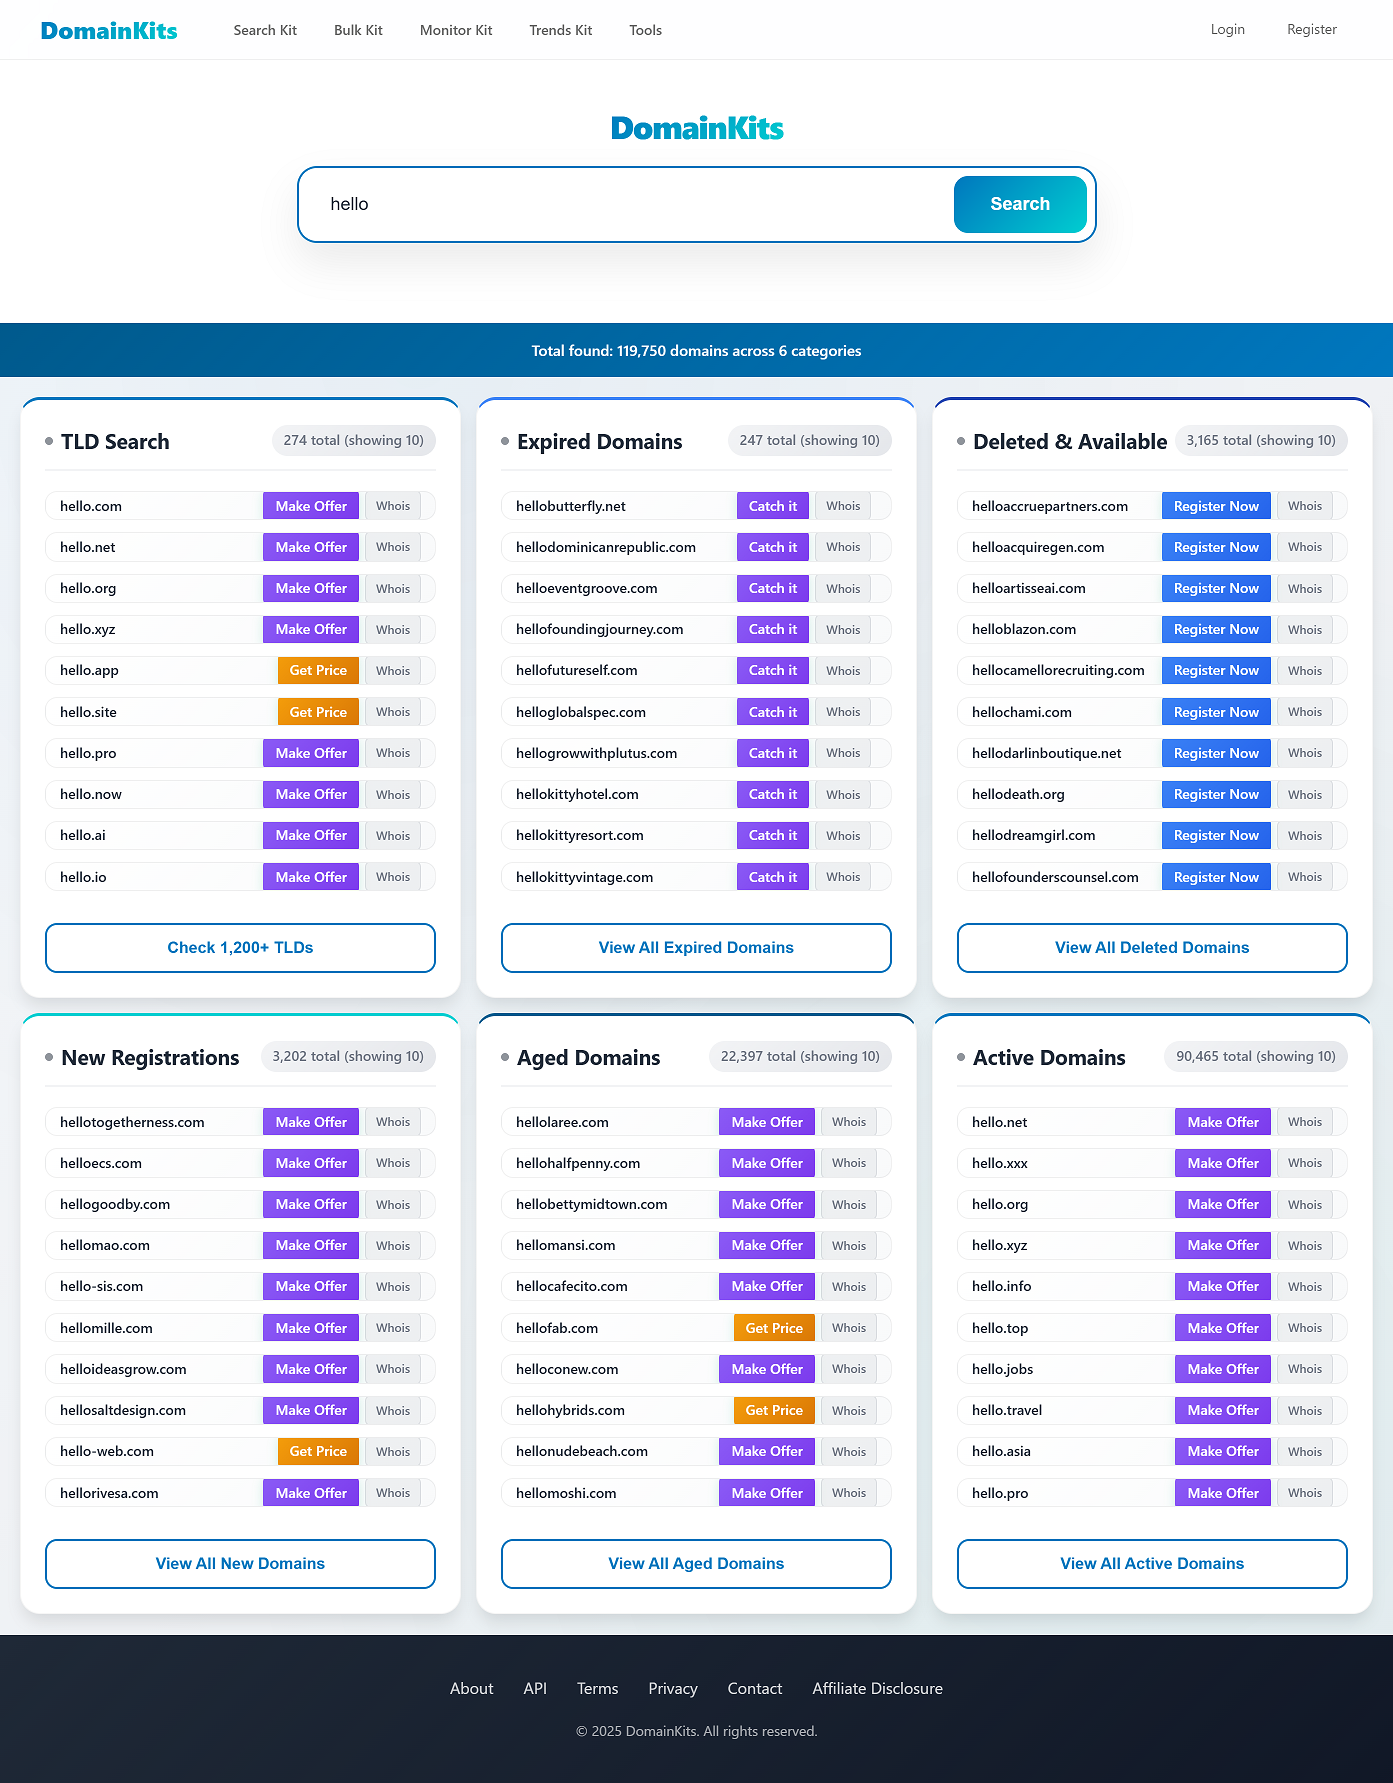Viewport: 1393px width, 1783px height.
Task: Open the Search Kit menu
Action: coord(265,30)
